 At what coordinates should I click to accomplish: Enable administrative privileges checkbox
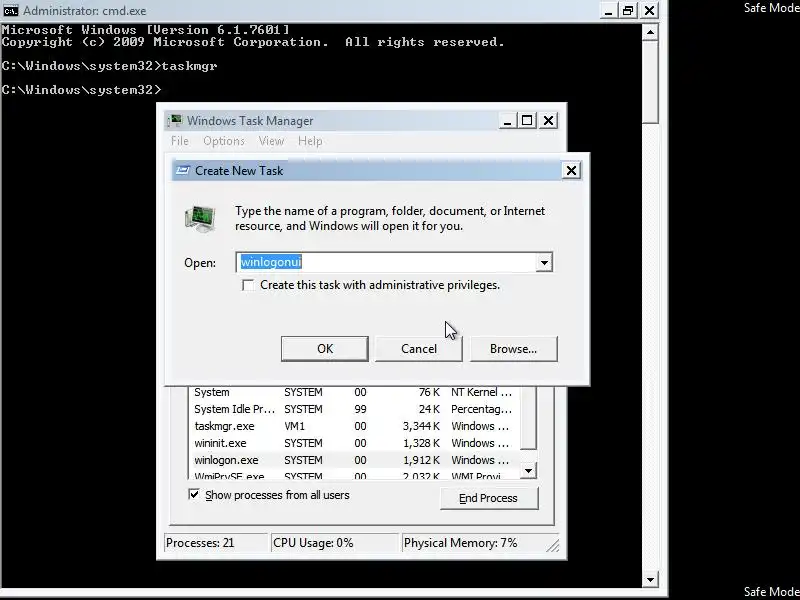point(248,285)
